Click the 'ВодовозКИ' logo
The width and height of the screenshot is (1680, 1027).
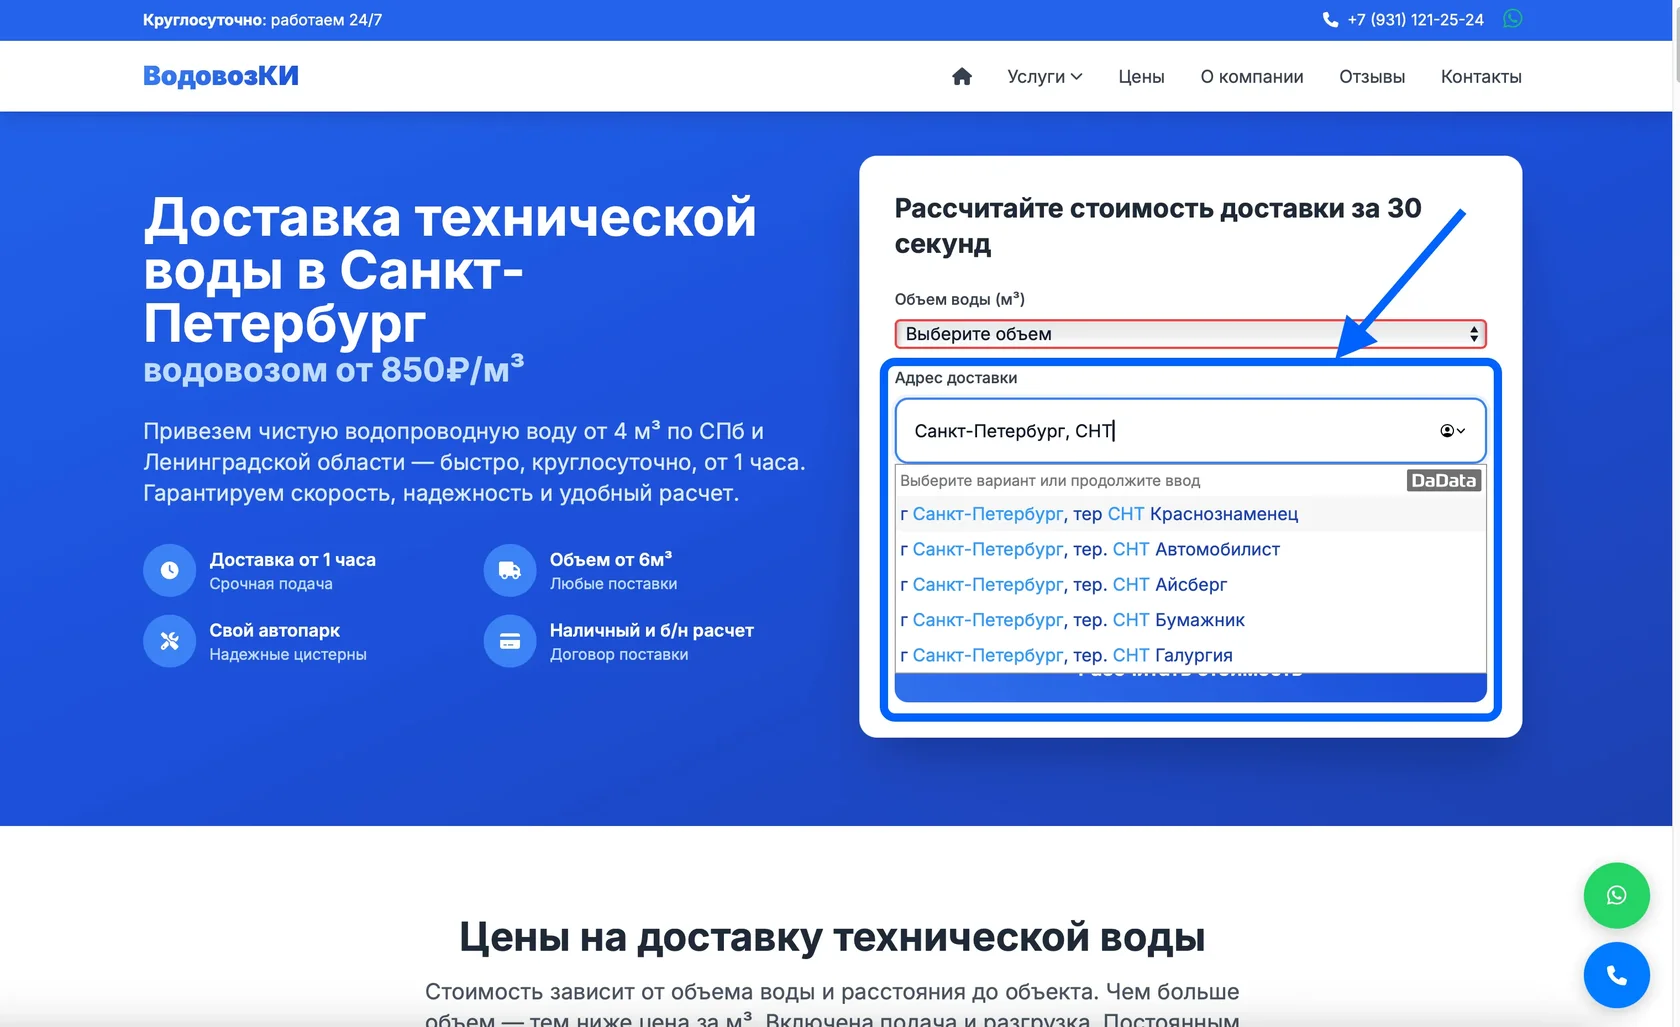click(220, 75)
